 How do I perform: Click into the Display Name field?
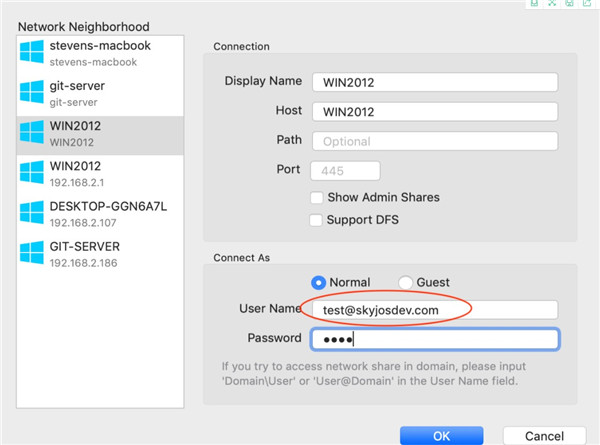[434, 82]
